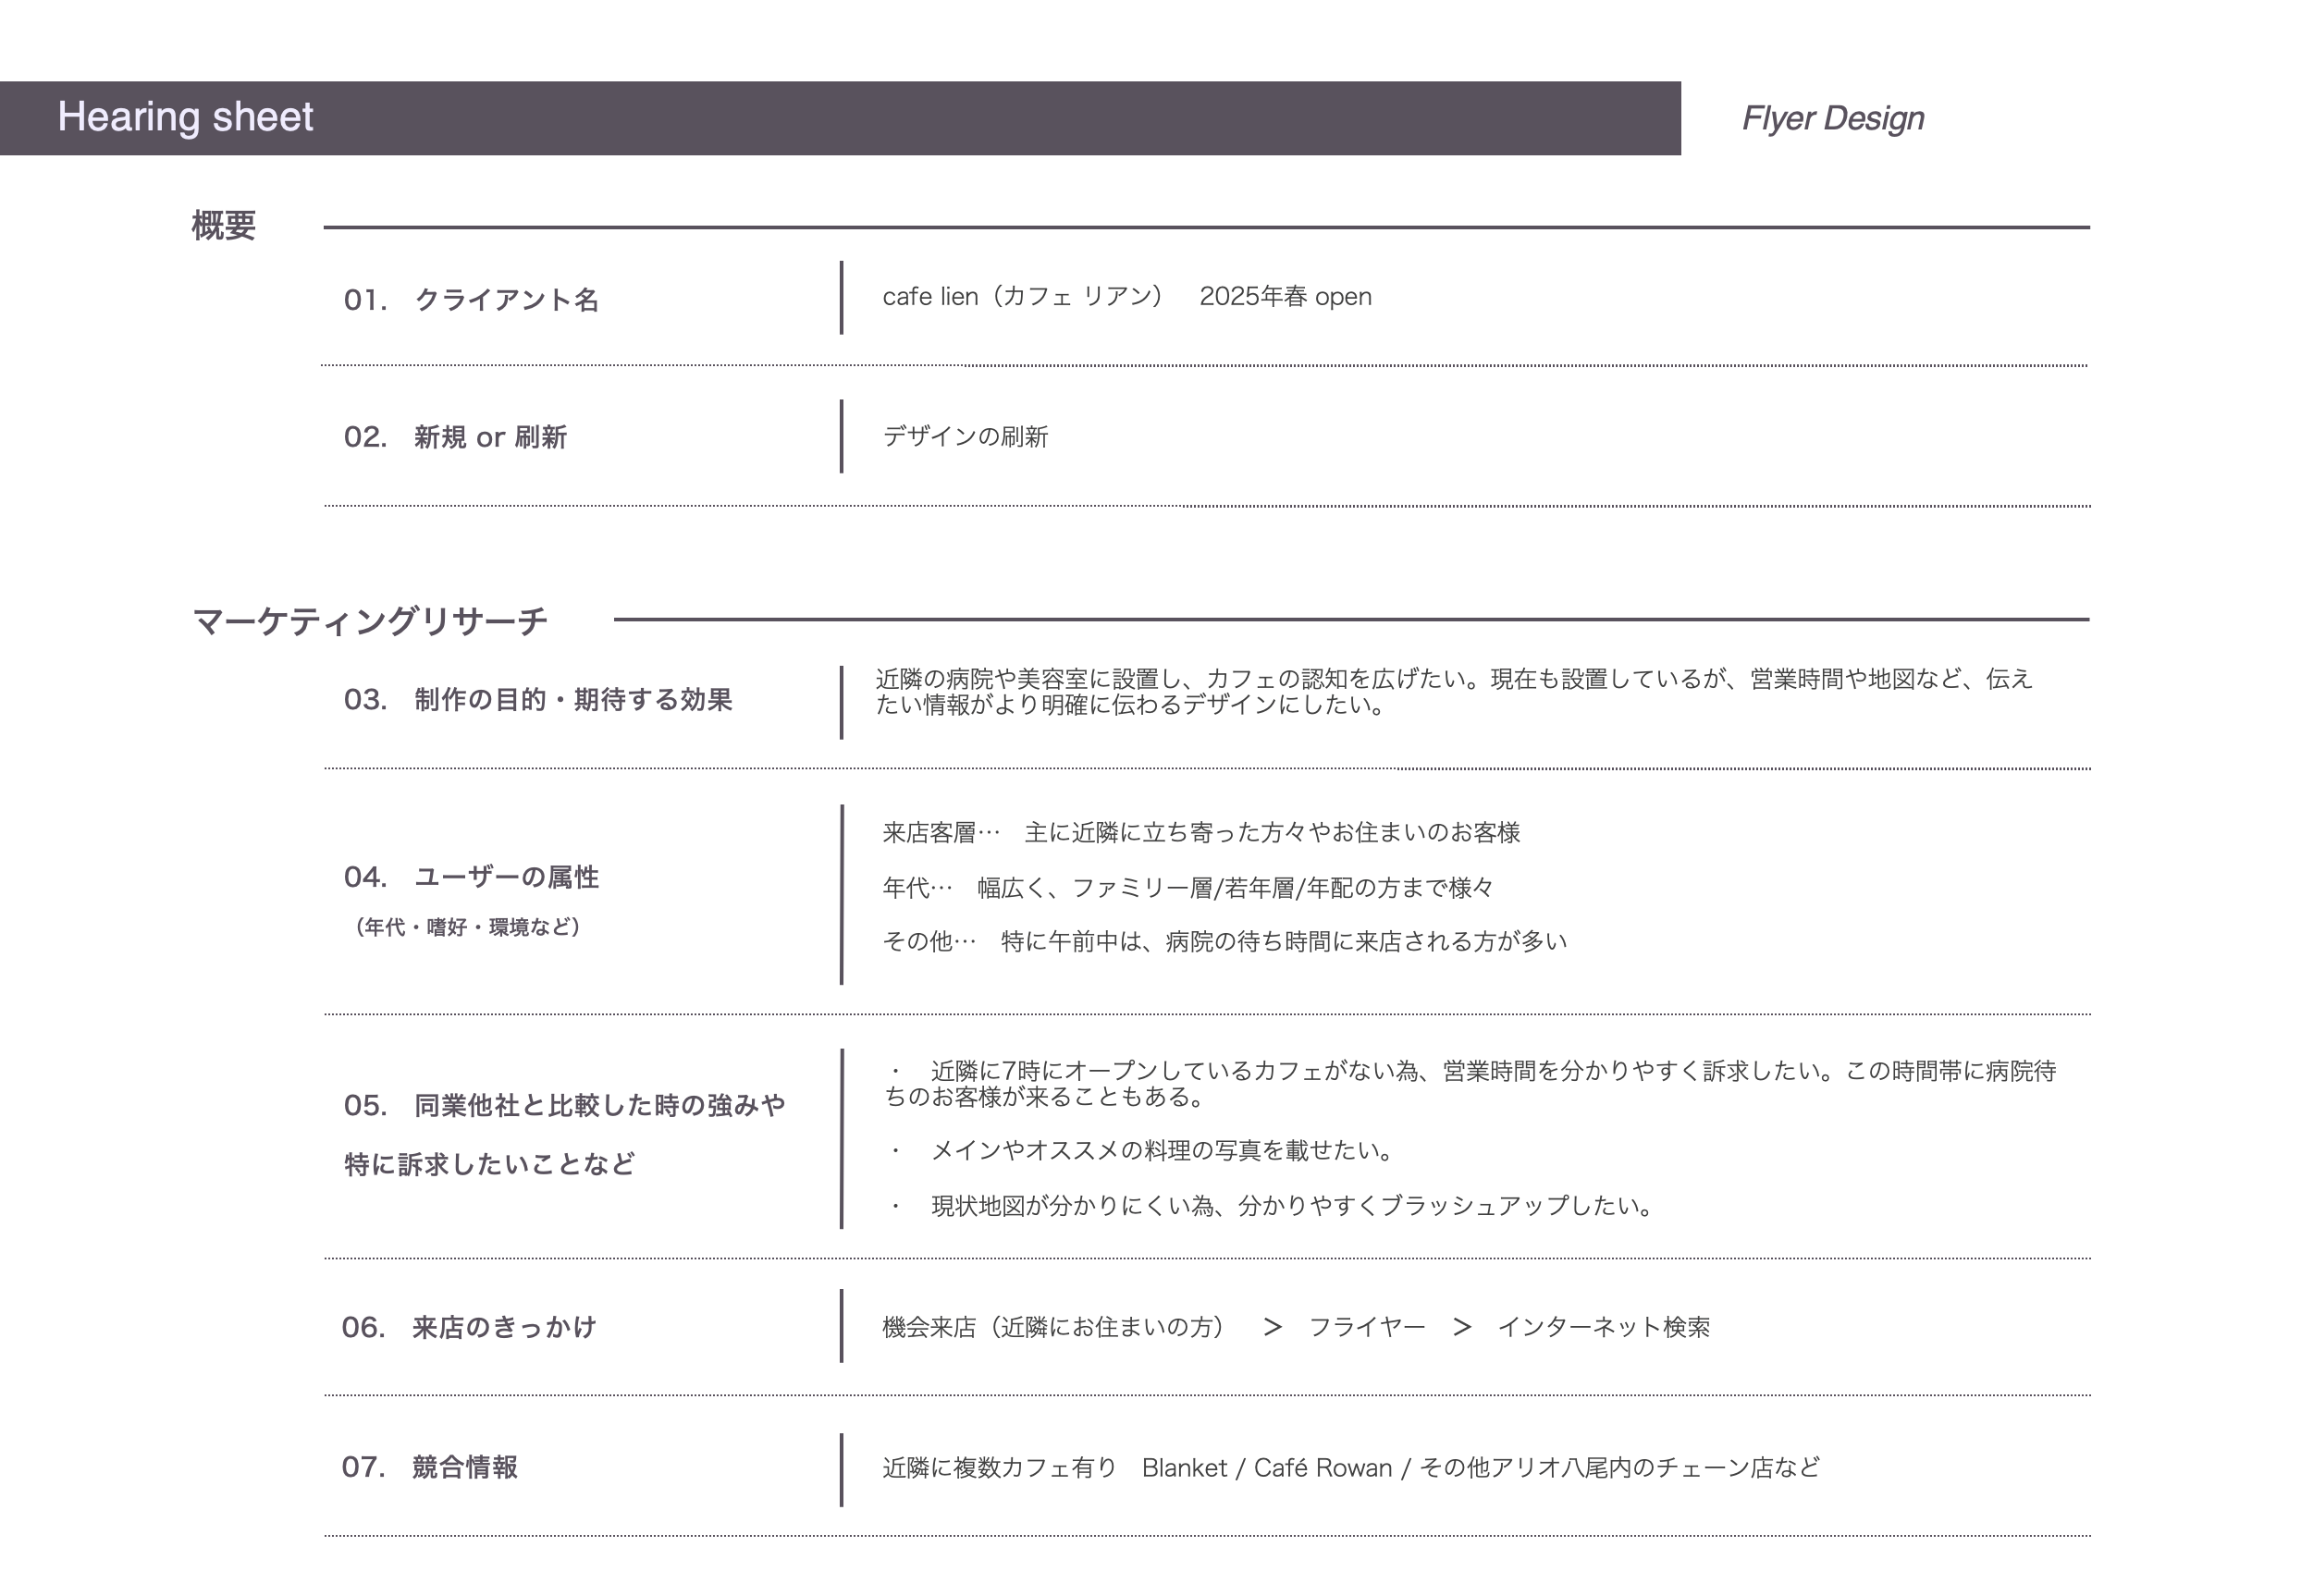Screen dimensions: 2301x1596
Task: Click the 04. ユーザーの属性 label
Action: 471,877
